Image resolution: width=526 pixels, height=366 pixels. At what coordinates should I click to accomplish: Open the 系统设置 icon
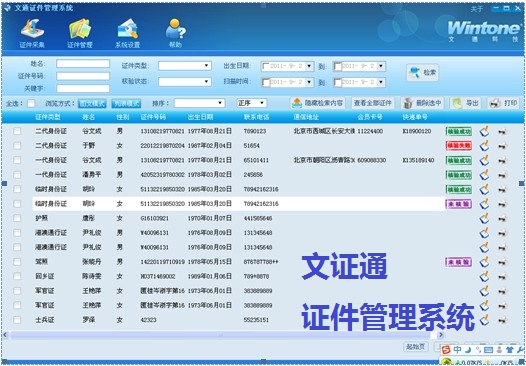(127, 30)
